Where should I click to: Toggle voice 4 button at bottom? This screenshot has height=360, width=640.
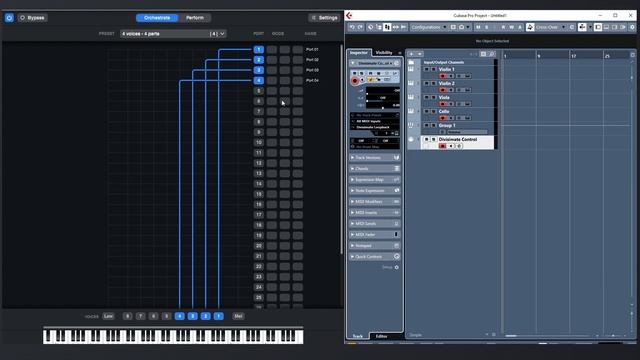179,316
